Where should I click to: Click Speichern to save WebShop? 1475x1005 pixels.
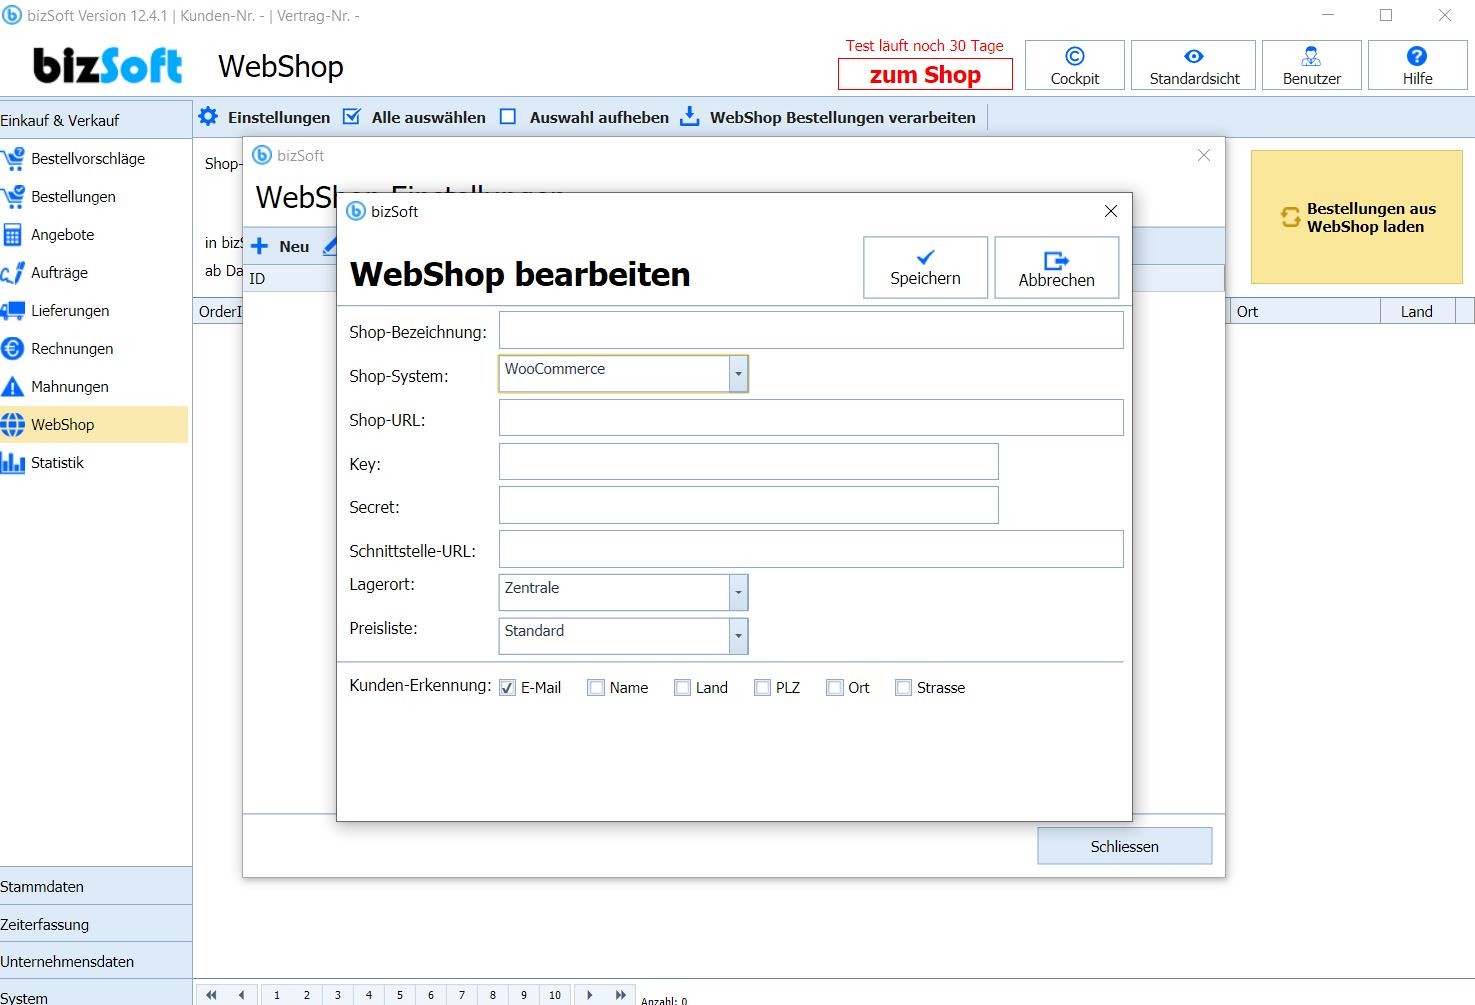point(925,267)
